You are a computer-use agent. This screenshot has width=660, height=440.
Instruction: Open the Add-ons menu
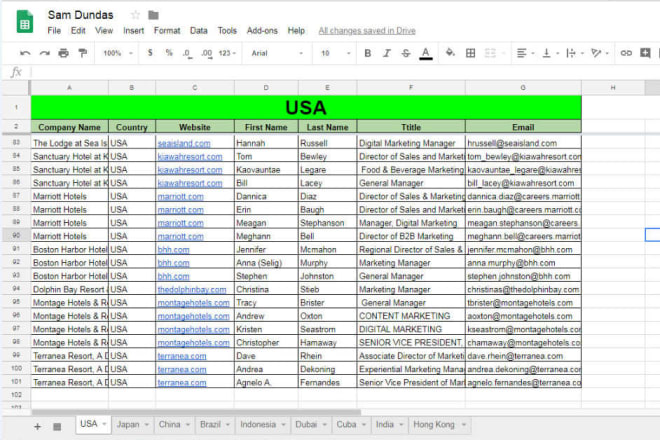click(x=262, y=31)
